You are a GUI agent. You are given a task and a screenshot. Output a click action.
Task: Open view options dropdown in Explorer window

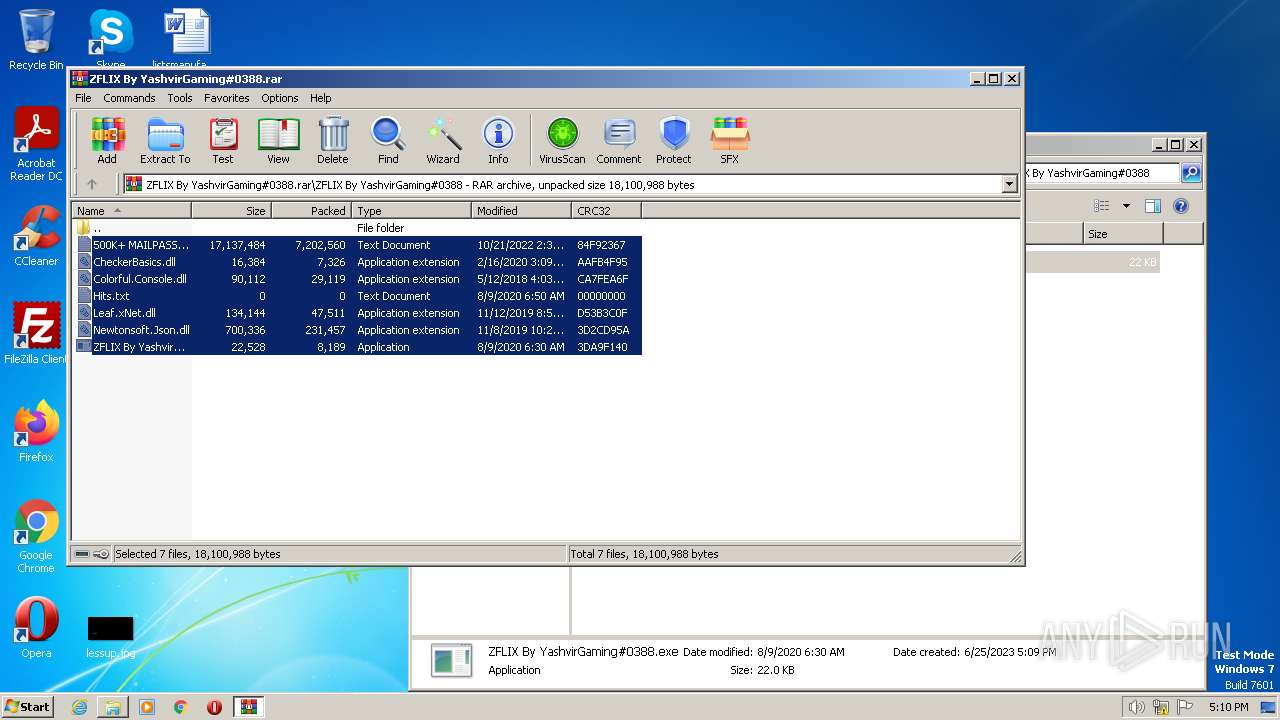(x=1126, y=206)
